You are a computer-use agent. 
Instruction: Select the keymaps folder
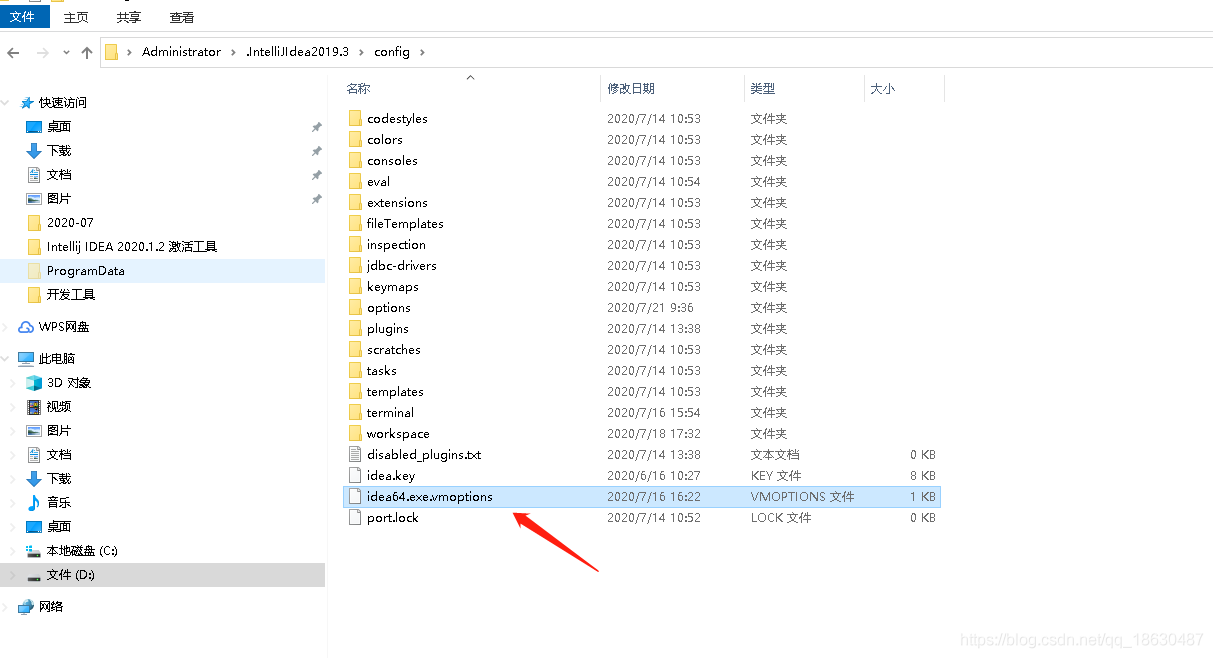(x=392, y=286)
